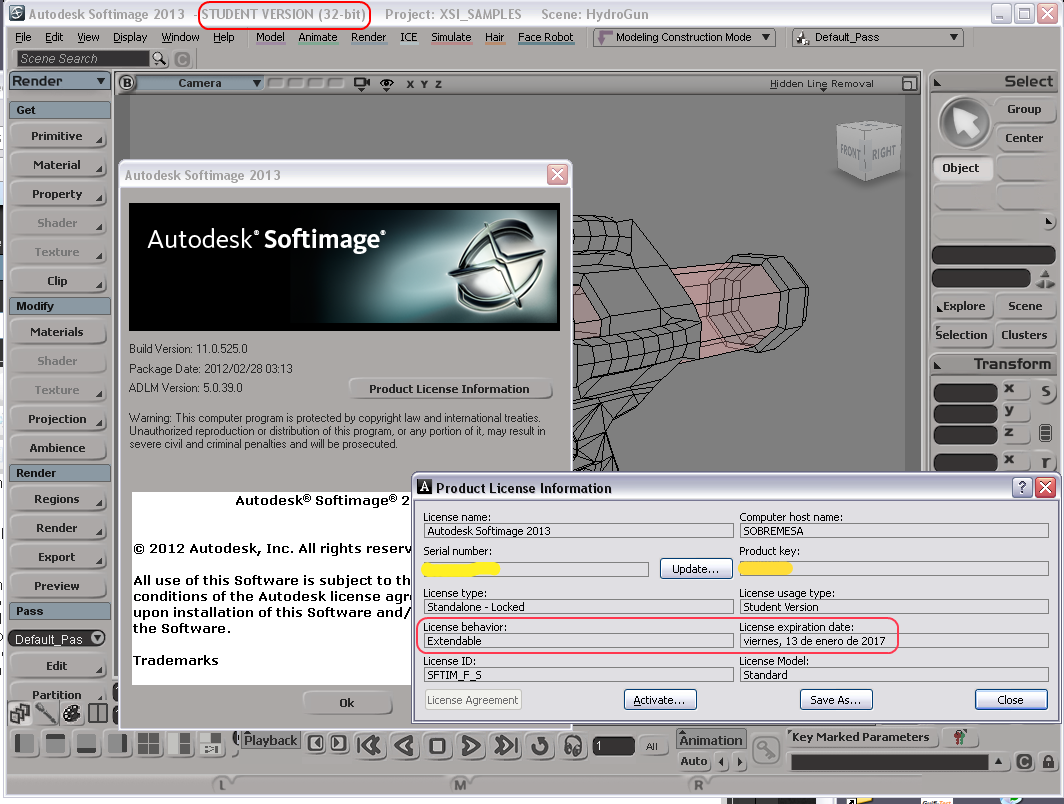Expand Default_Pas selector in Pass section
Image resolution: width=1064 pixels, height=804 pixels.
click(x=56, y=639)
